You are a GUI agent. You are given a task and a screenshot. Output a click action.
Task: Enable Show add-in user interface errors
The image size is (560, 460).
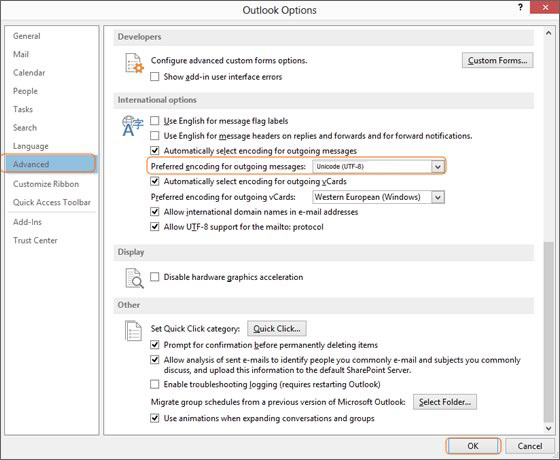[155, 77]
